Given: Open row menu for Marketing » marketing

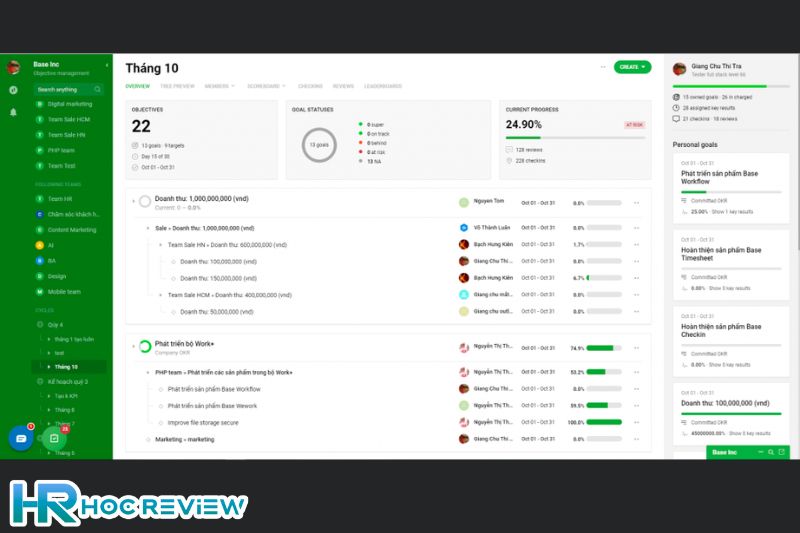Looking at the screenshot, I should 636,439.
